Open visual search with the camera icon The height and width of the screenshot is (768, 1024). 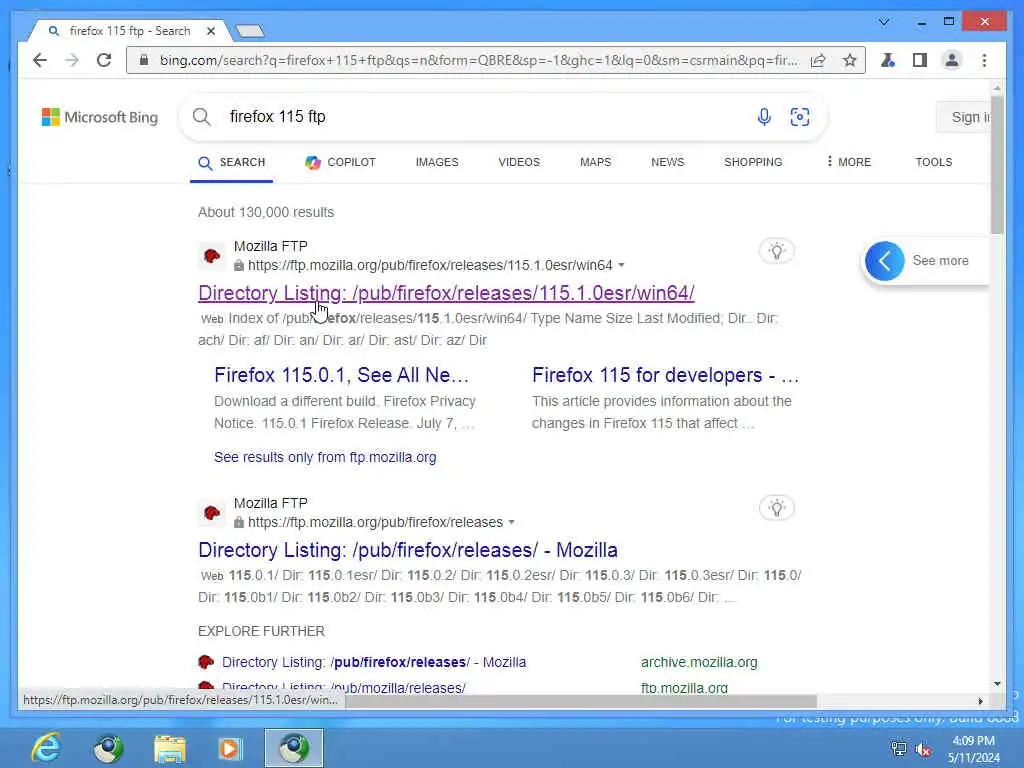point(800,117)
